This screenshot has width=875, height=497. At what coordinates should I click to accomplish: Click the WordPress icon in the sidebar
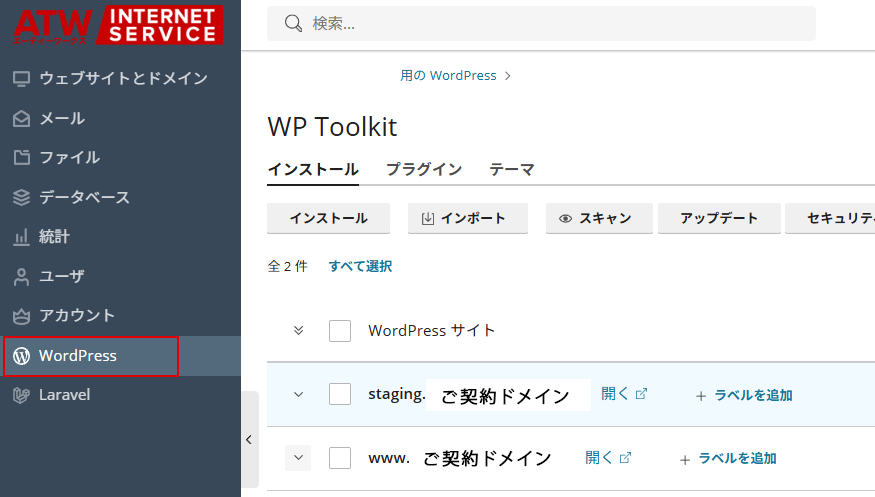pos(21,356)
